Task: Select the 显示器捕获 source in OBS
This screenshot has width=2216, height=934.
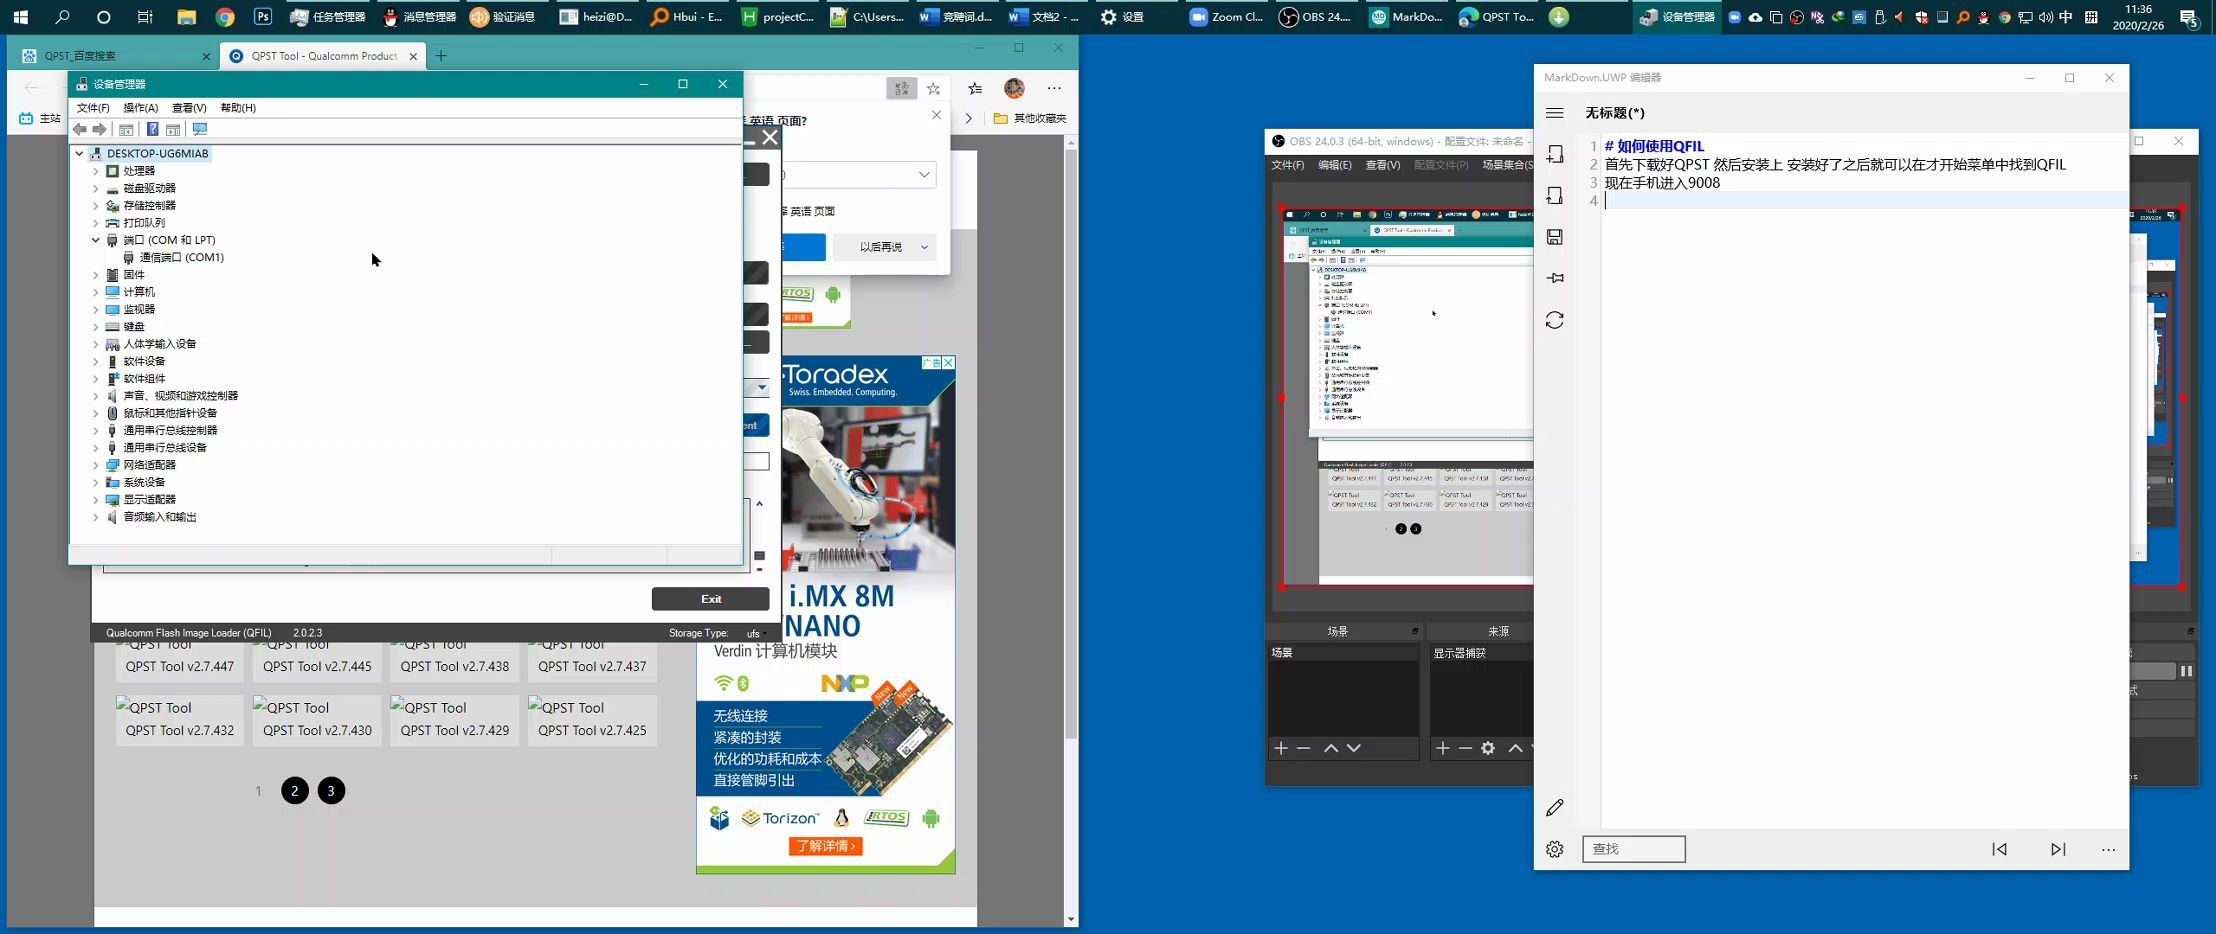Action: (x=1460, y=653)
